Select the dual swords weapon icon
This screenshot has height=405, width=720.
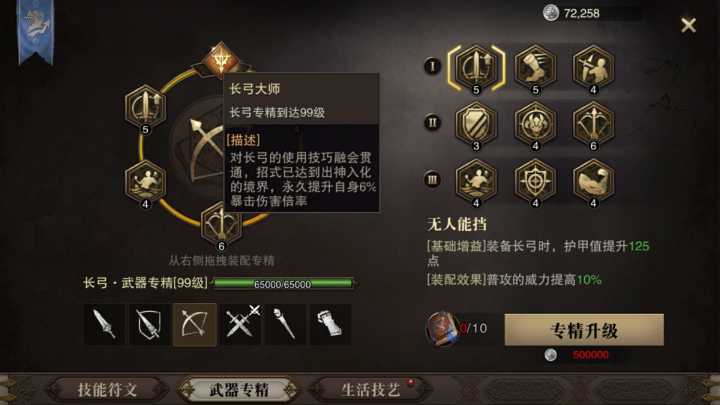[240, 324]
